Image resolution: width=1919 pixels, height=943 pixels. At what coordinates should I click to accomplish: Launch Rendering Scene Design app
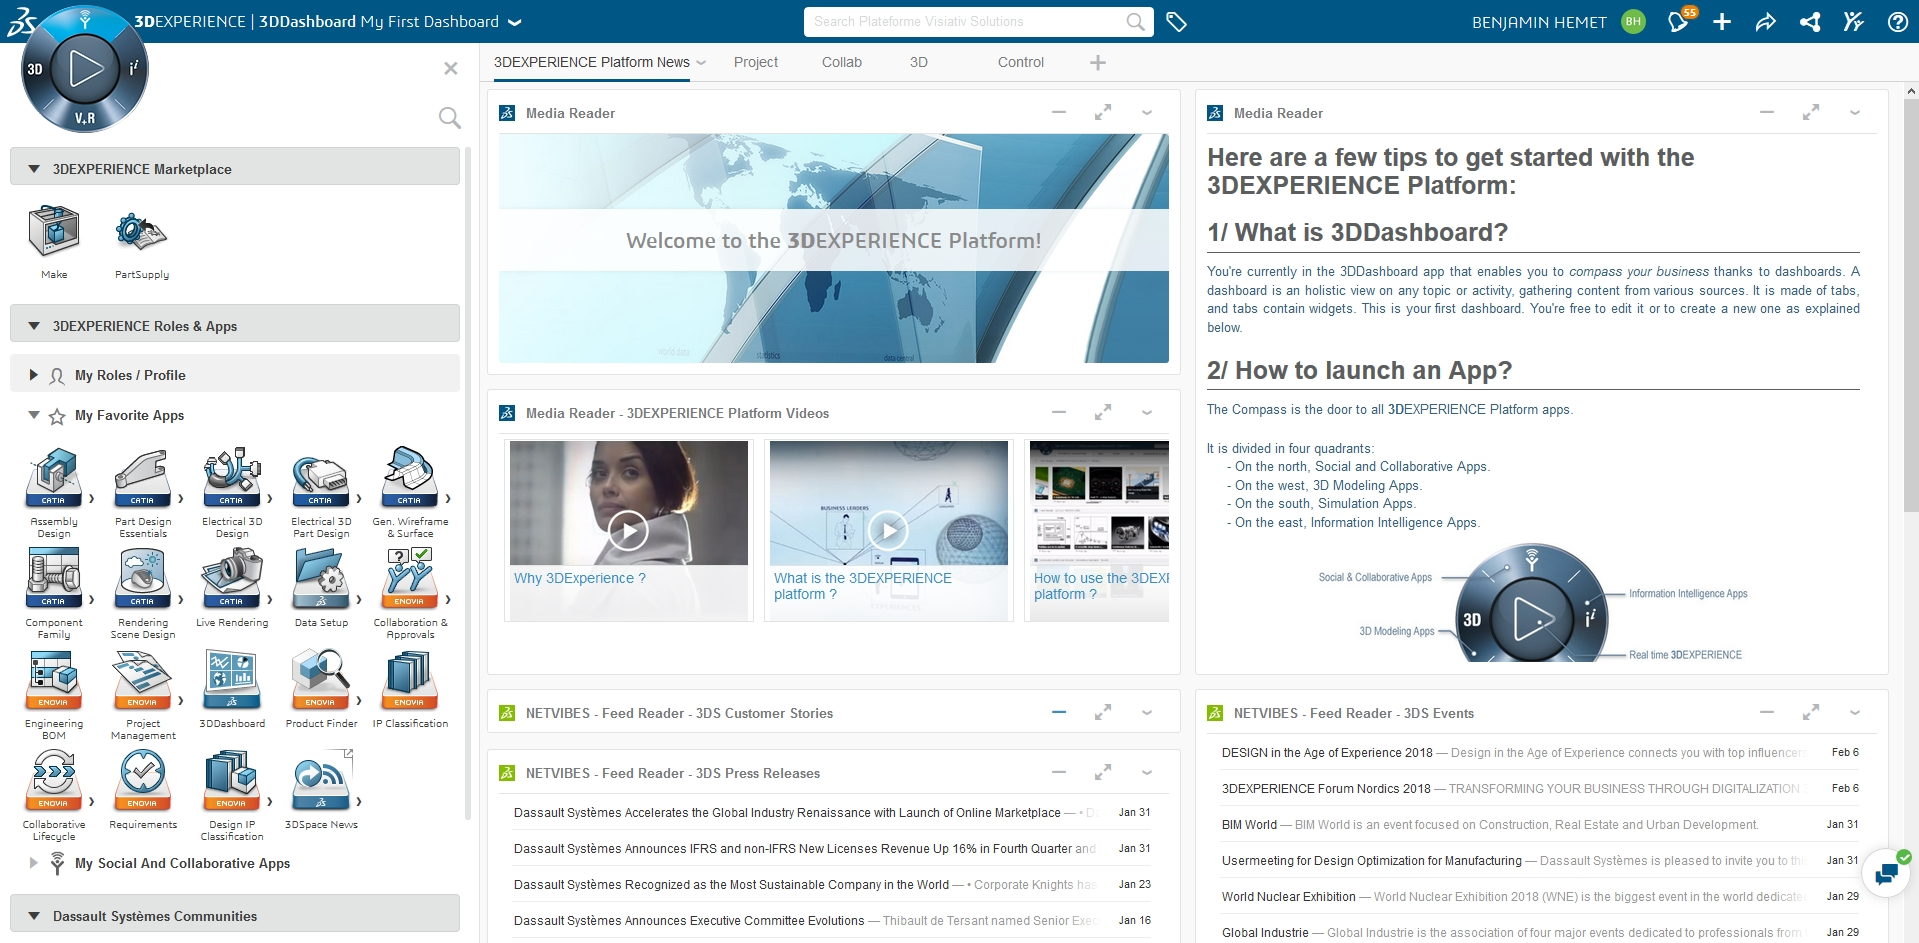pyautogui.click(x=142, y=579)
